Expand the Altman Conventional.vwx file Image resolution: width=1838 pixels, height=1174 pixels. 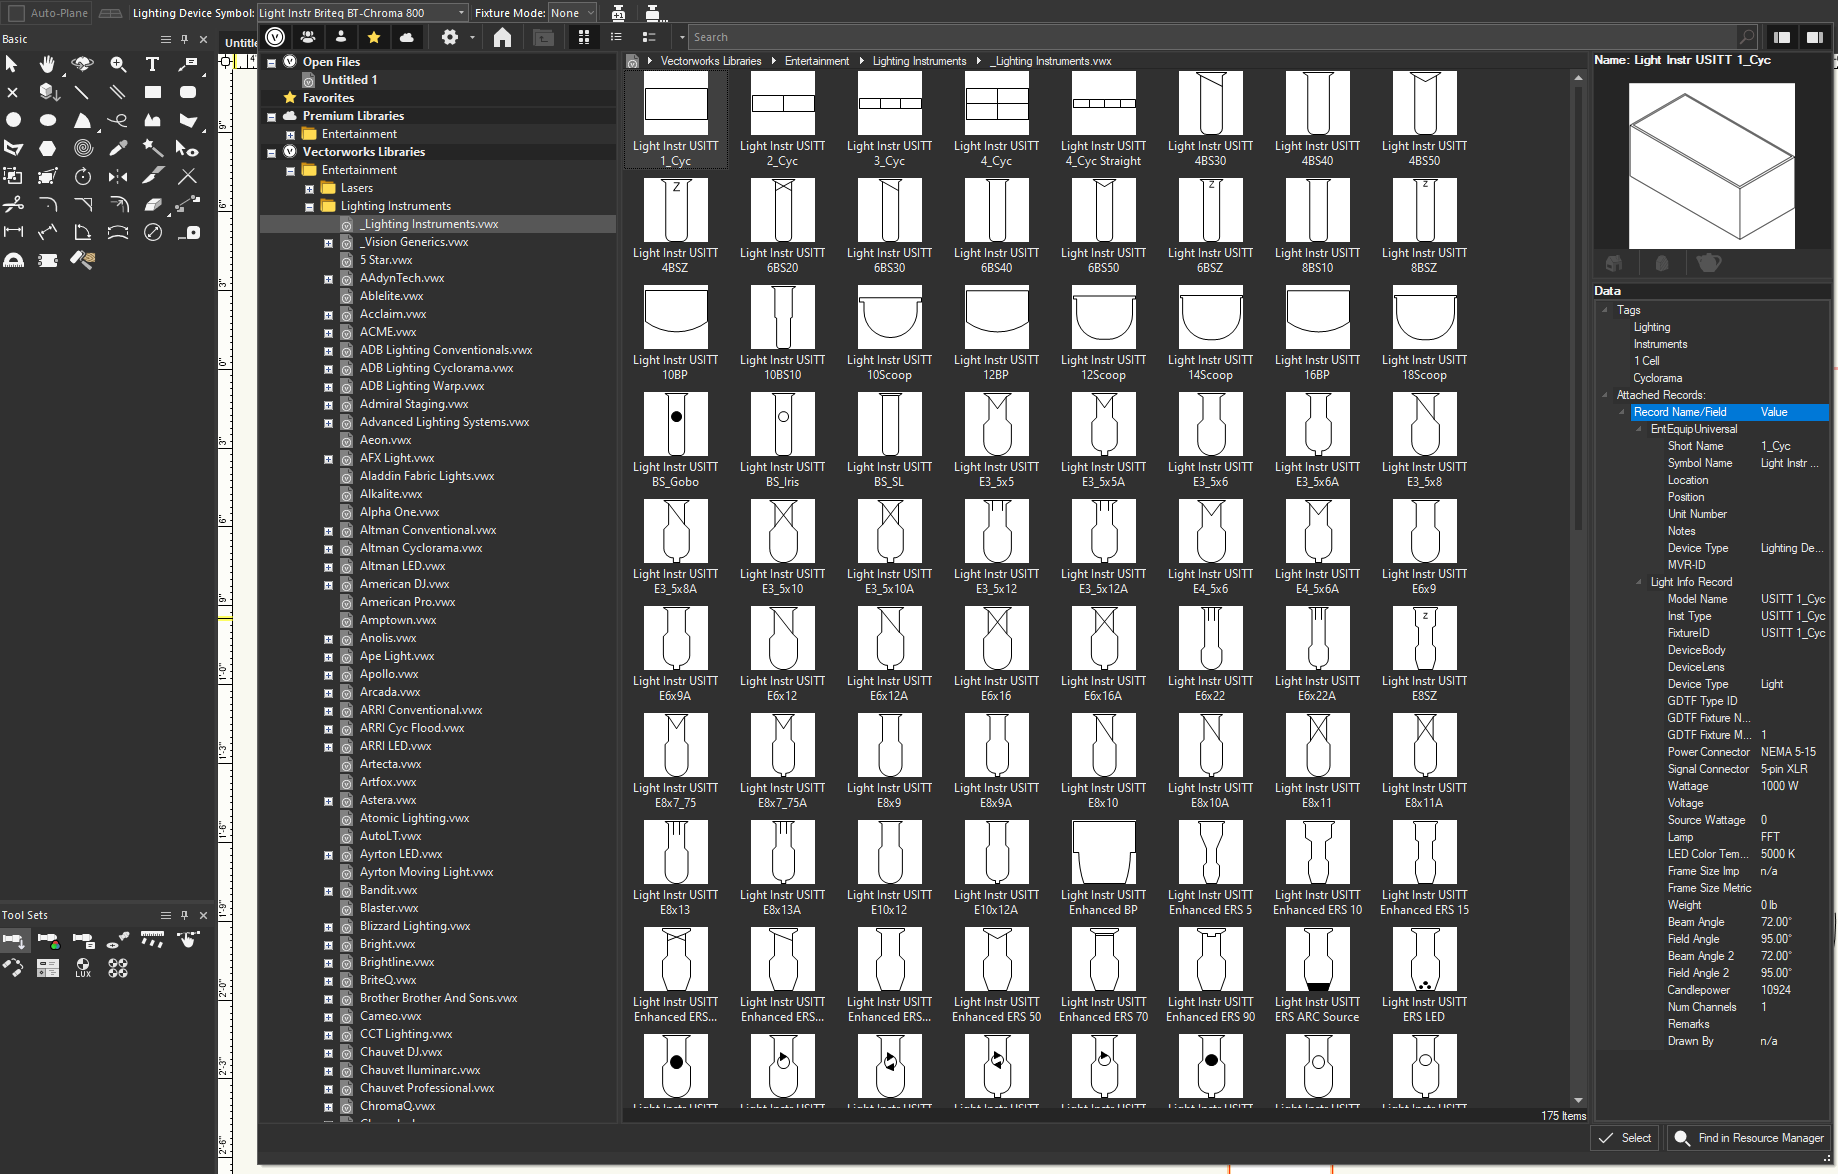tap(328, 531)
